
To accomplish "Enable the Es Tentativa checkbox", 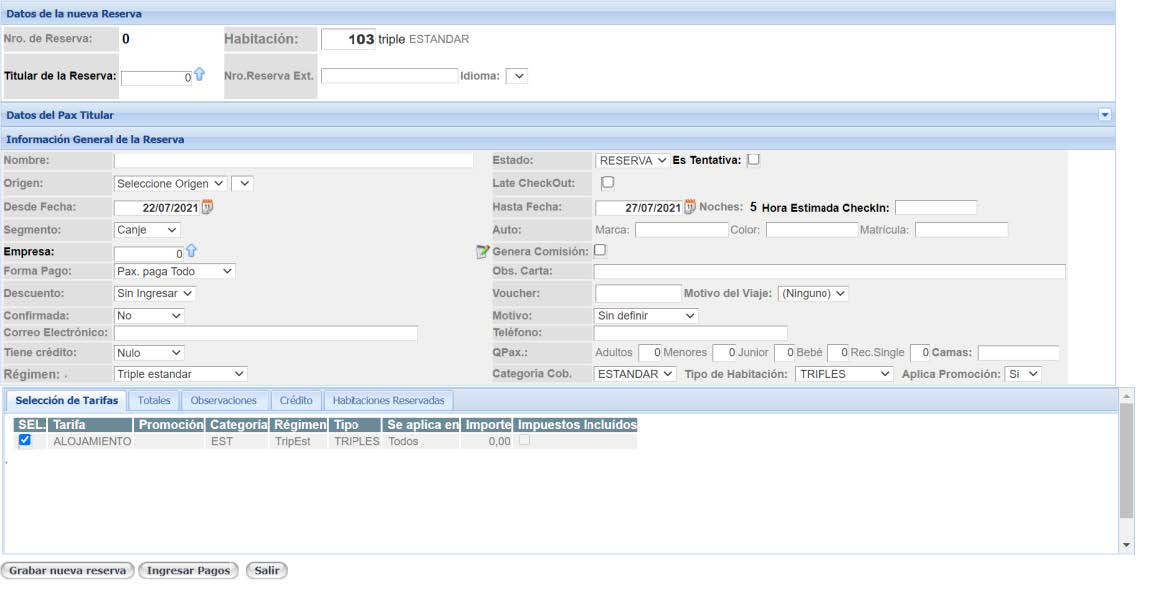I will (x=754, y=160).
